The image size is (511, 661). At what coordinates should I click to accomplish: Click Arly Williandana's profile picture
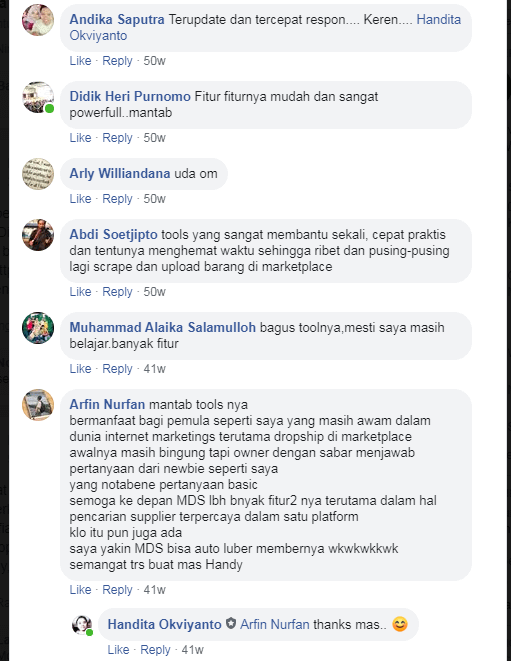(38, 174)
